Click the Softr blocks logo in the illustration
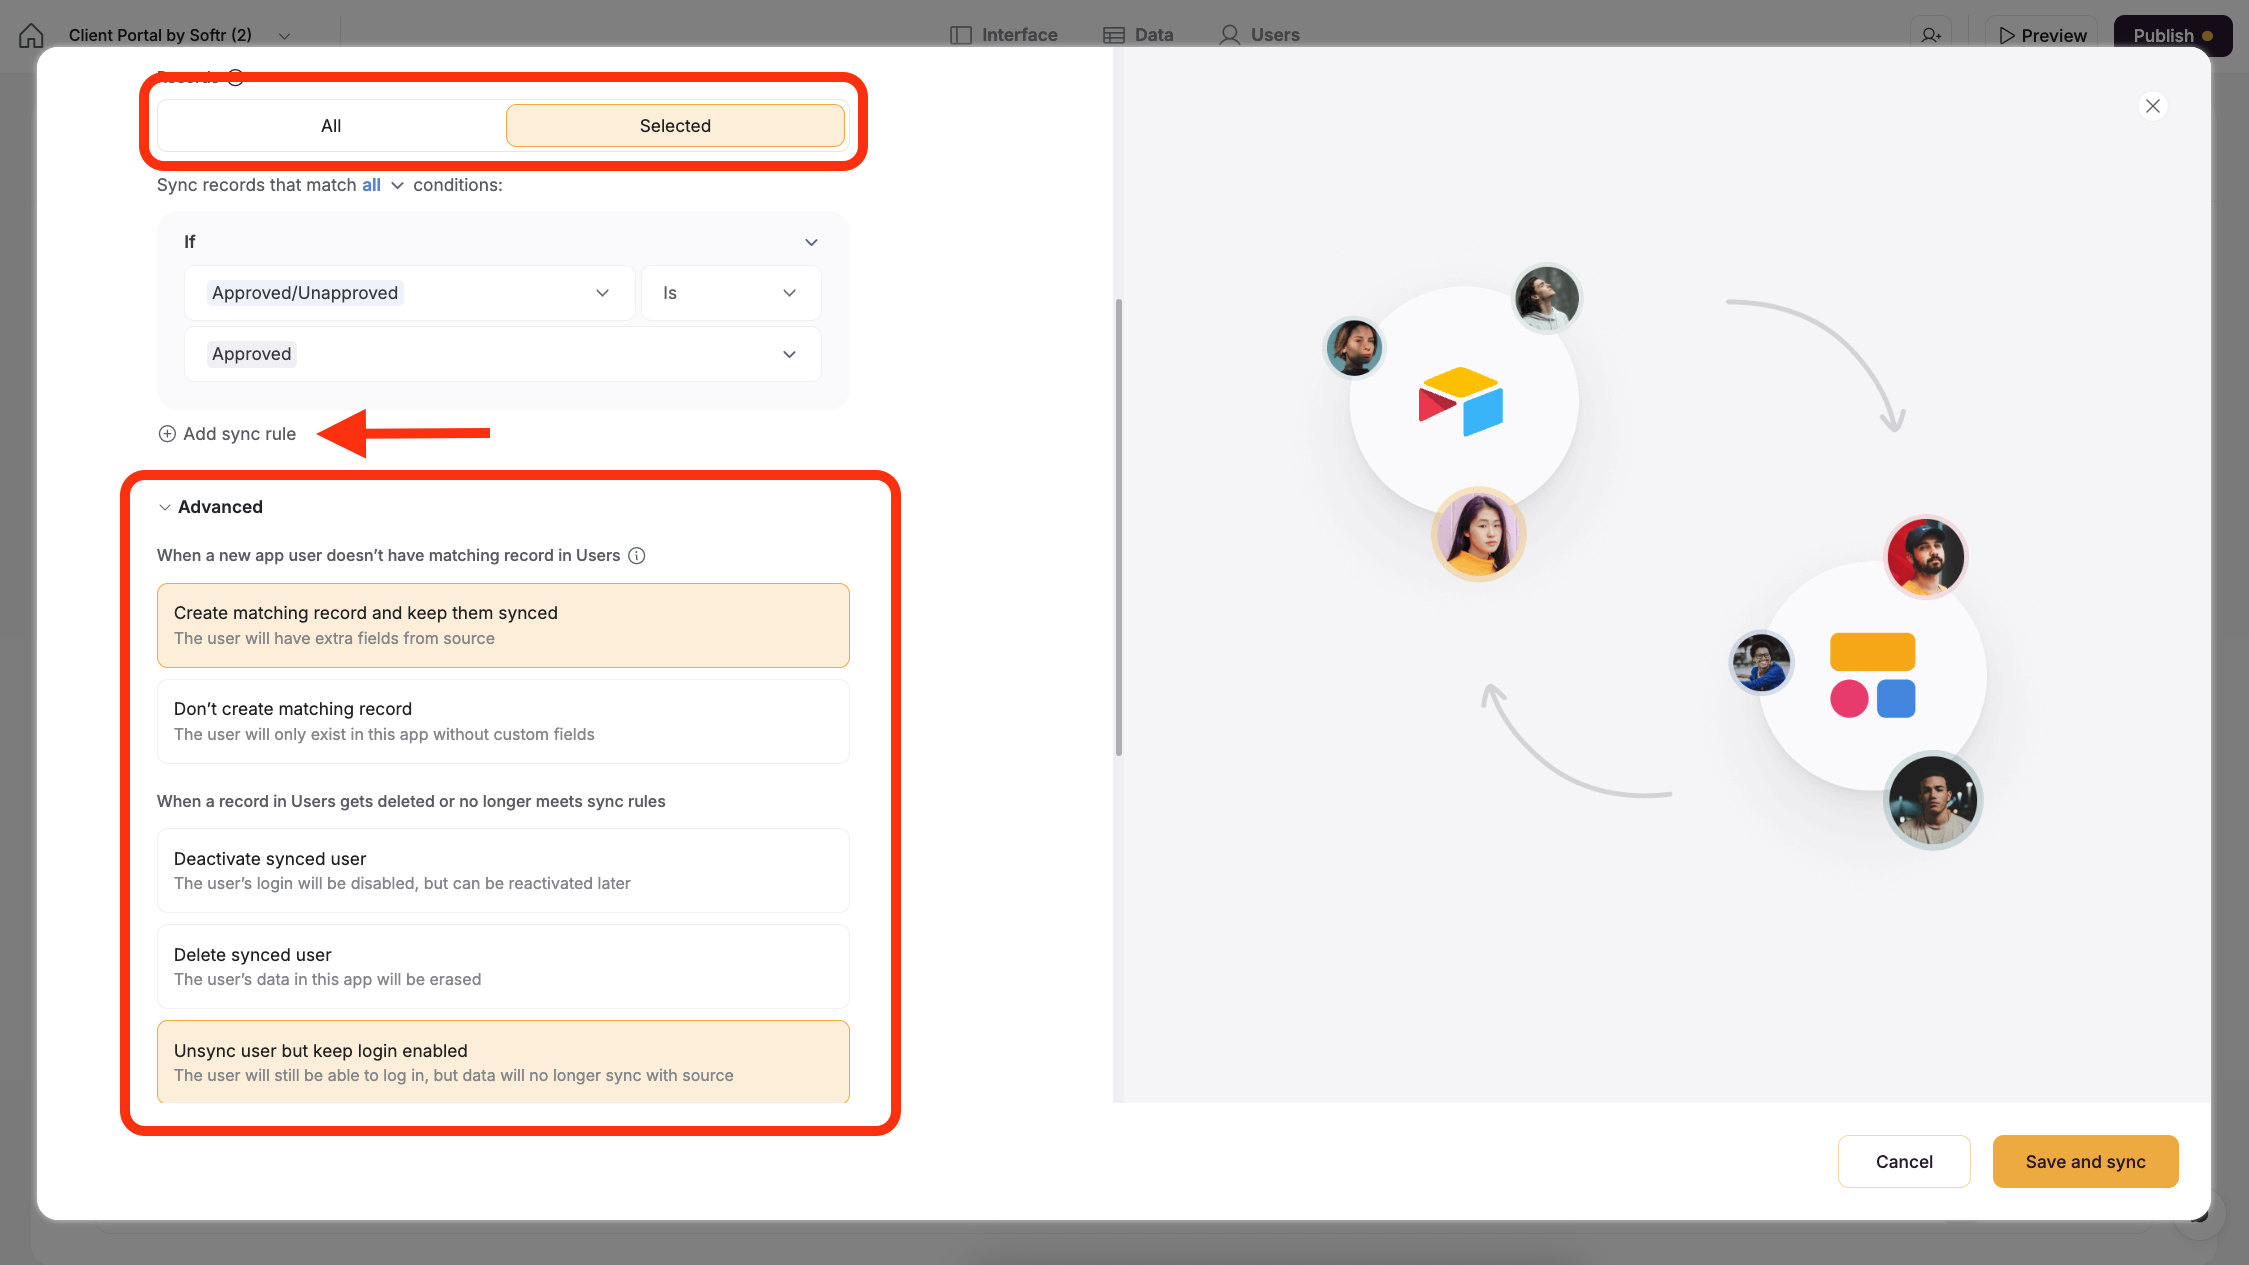Image resolution: width=2249 pixels, height=1265 pixels. pyautogui.click(x=1872, y=675)
